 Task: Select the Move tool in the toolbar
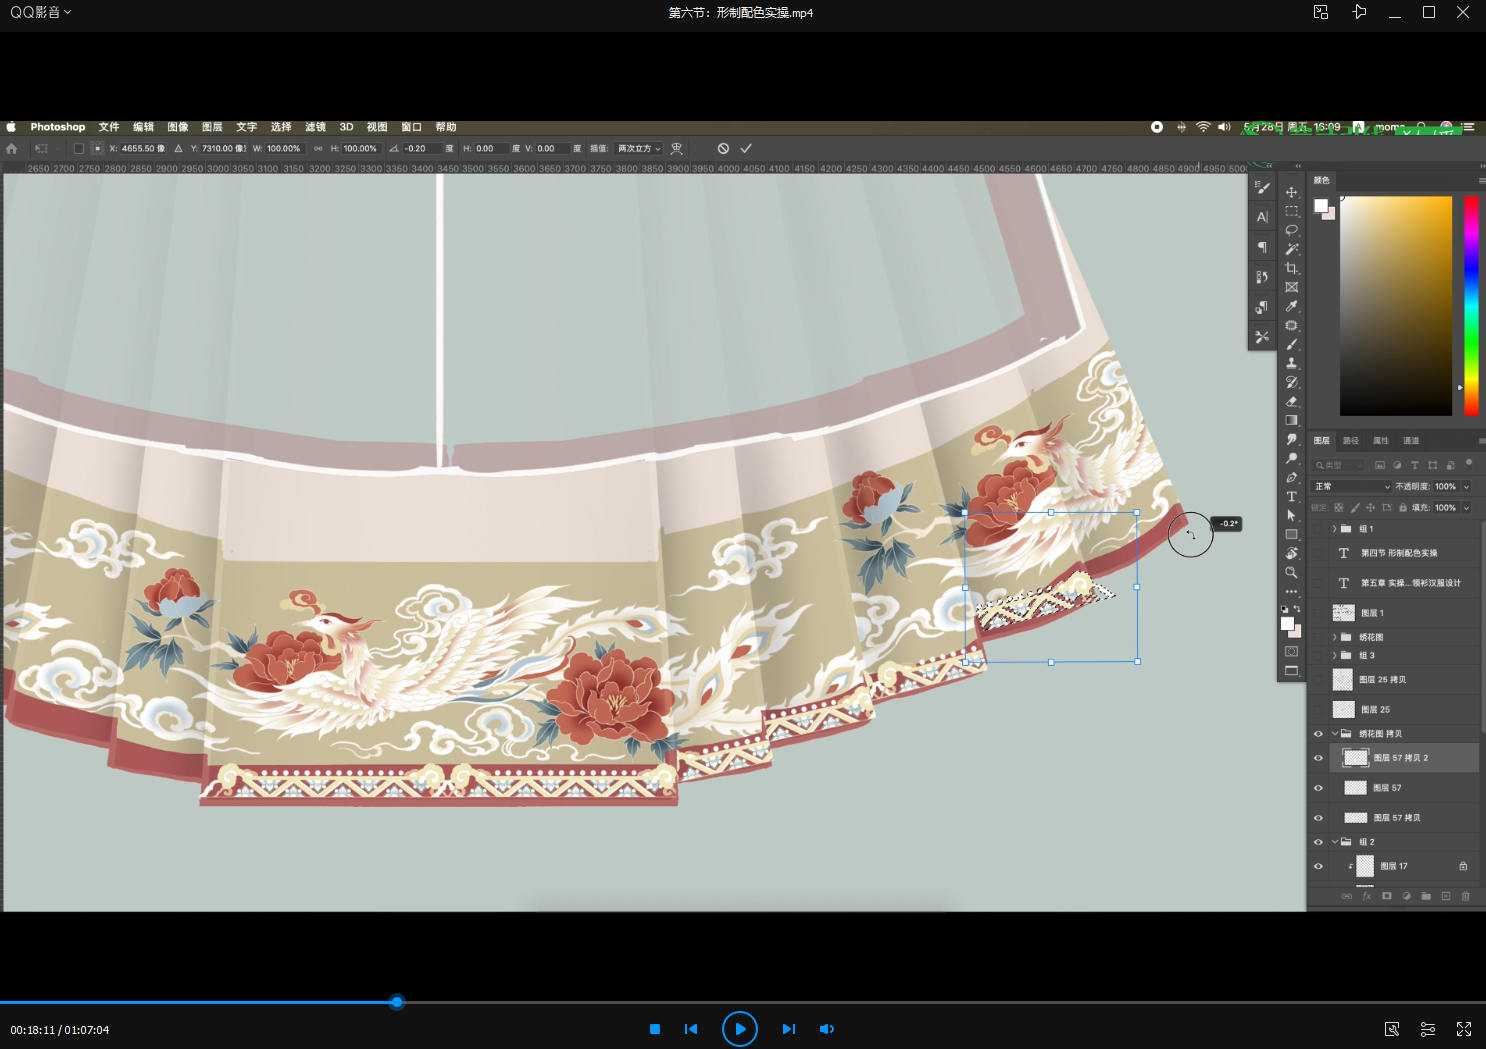click(1291, 192)
